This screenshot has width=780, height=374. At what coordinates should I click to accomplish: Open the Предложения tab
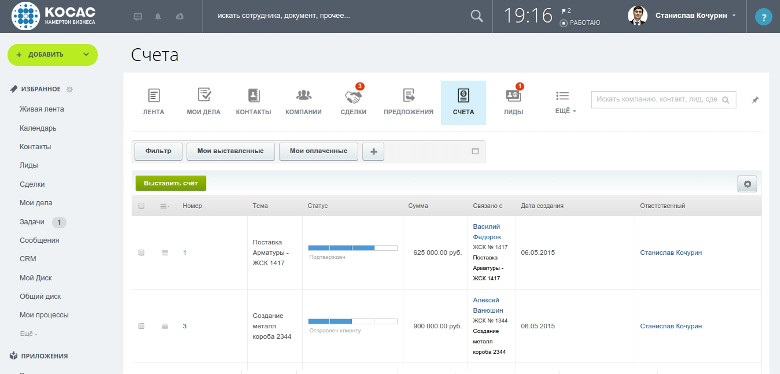(x=408, y=102)
